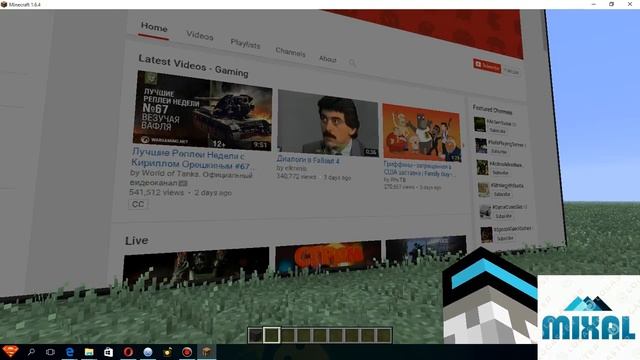Viewport: 640px width, 360px height.
Task: Click the yellow taskbar icon next to Opera
Action: pyautogui.click(x=167, y=351)
